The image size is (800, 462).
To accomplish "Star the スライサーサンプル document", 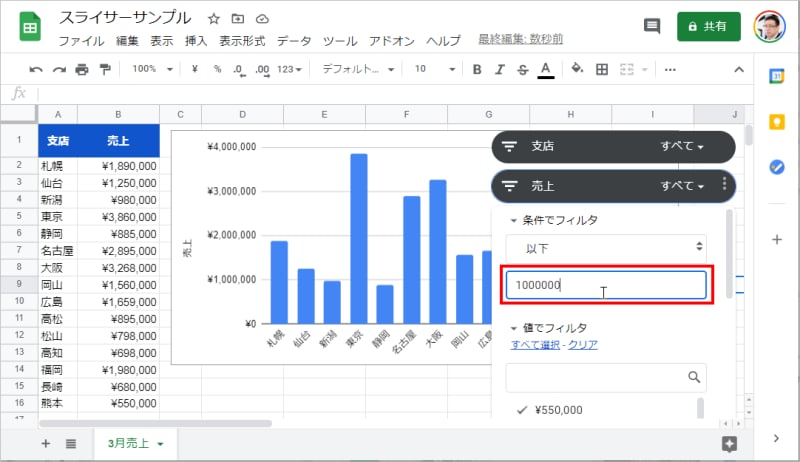I will click(x=214, y=19).
